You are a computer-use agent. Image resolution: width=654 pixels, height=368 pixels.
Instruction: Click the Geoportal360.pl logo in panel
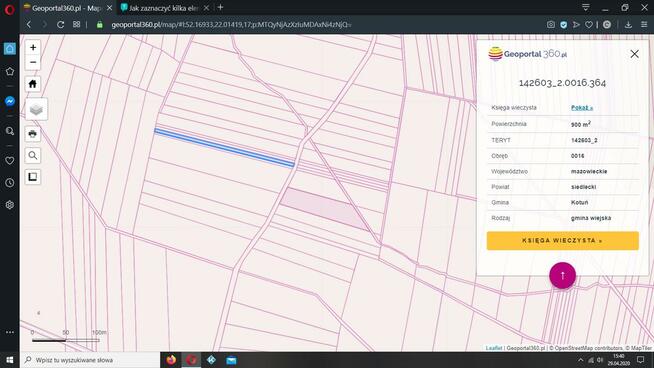528,54
